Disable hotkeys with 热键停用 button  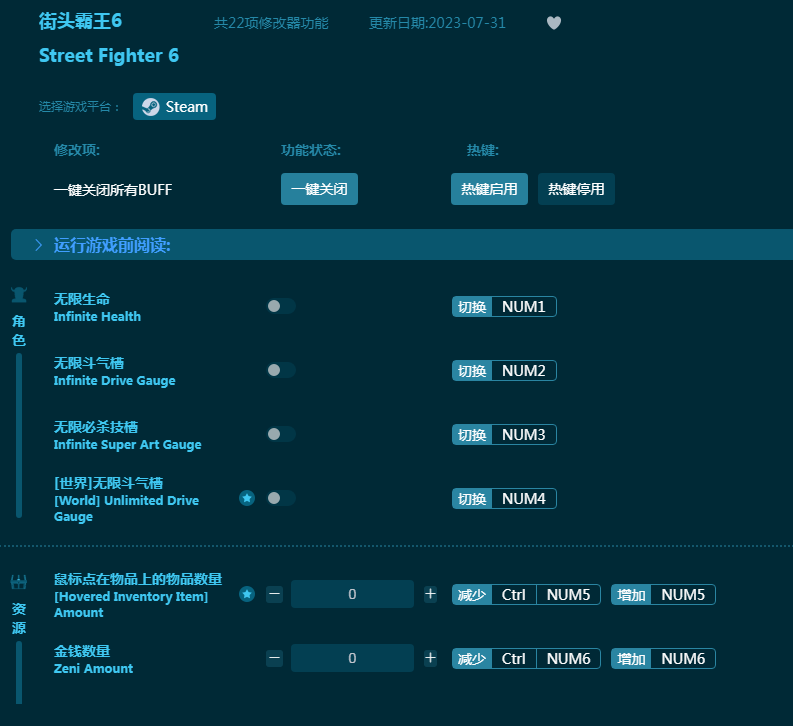[x=576, y=189]
